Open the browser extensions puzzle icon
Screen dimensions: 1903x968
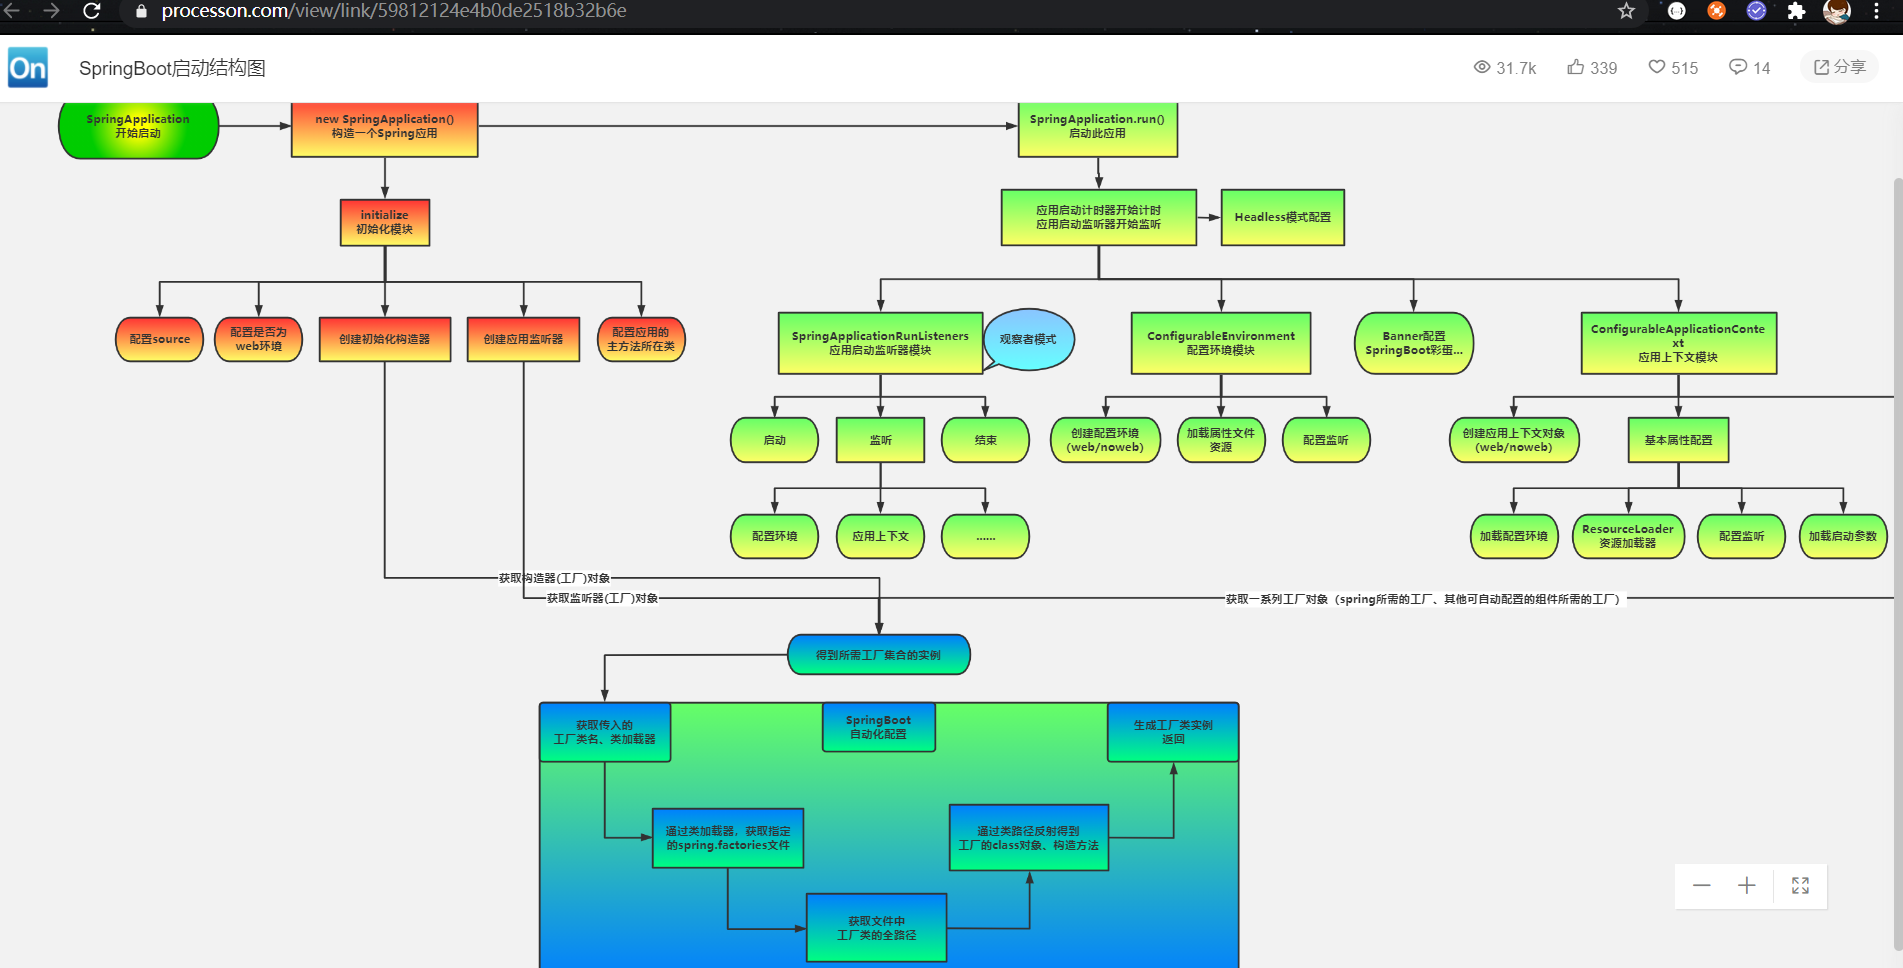point(1796,11)
